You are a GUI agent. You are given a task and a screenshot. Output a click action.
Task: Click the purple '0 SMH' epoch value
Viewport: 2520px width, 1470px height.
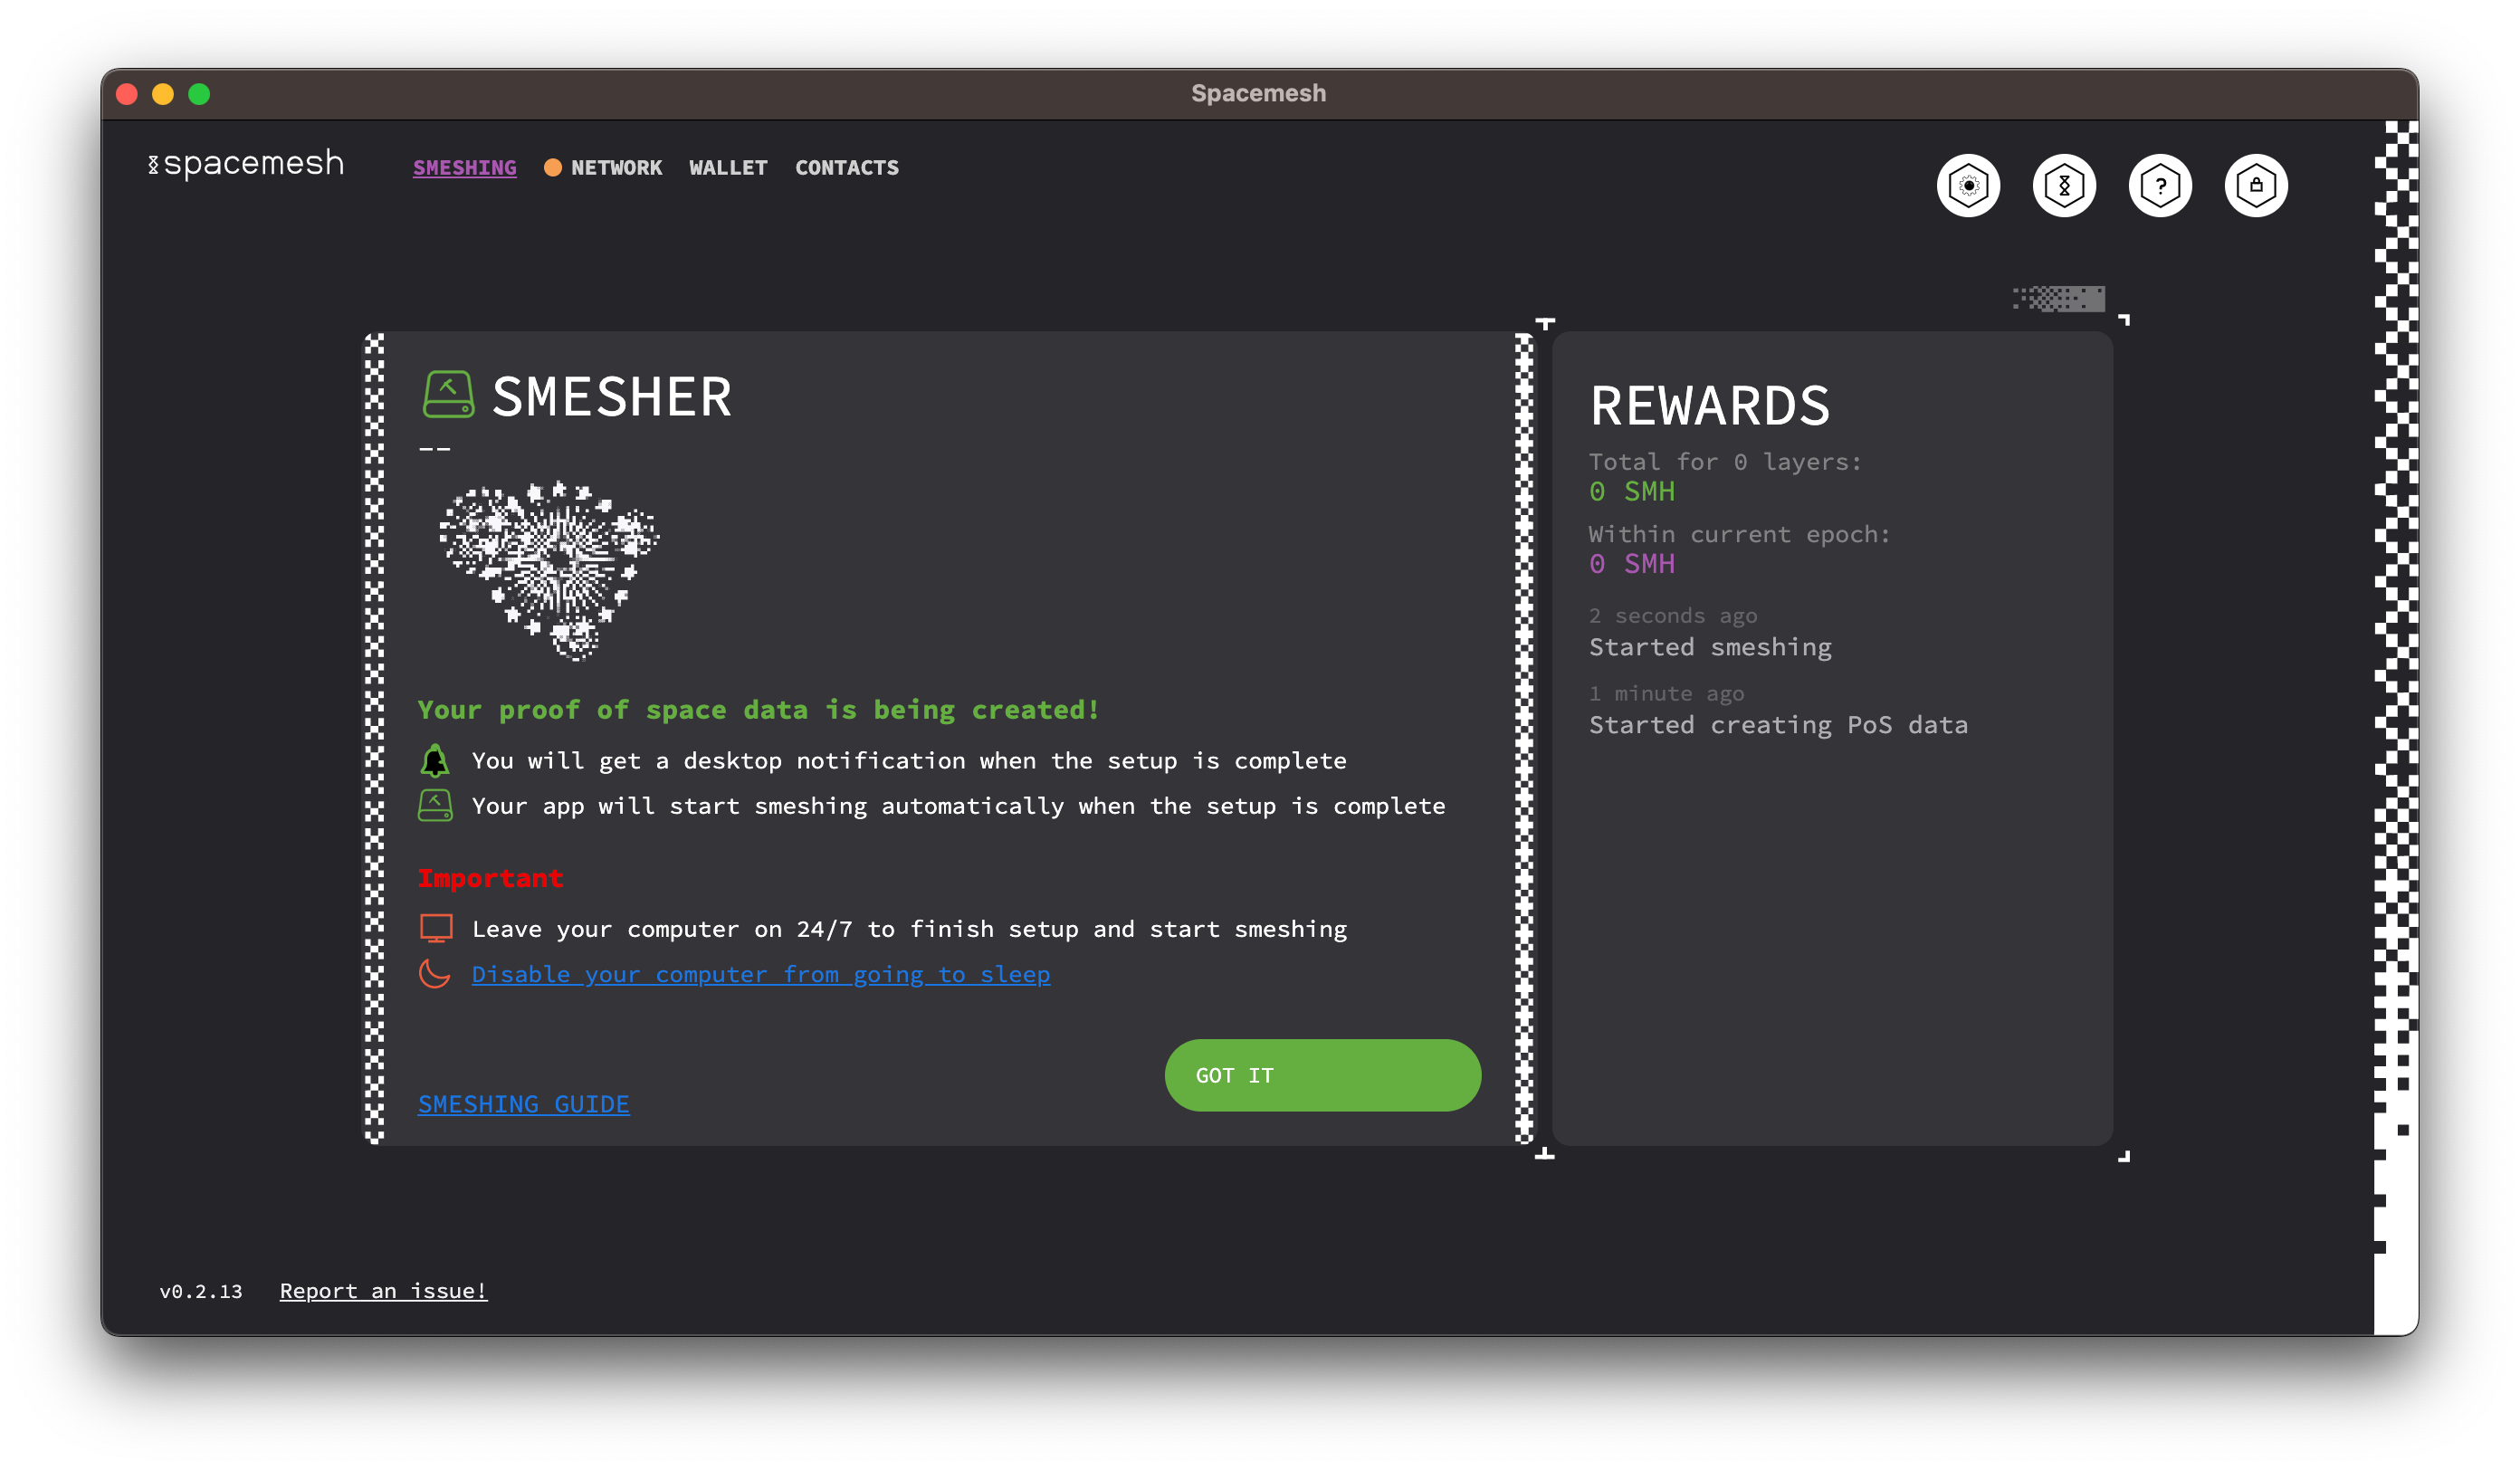[x=1632, y=564]
